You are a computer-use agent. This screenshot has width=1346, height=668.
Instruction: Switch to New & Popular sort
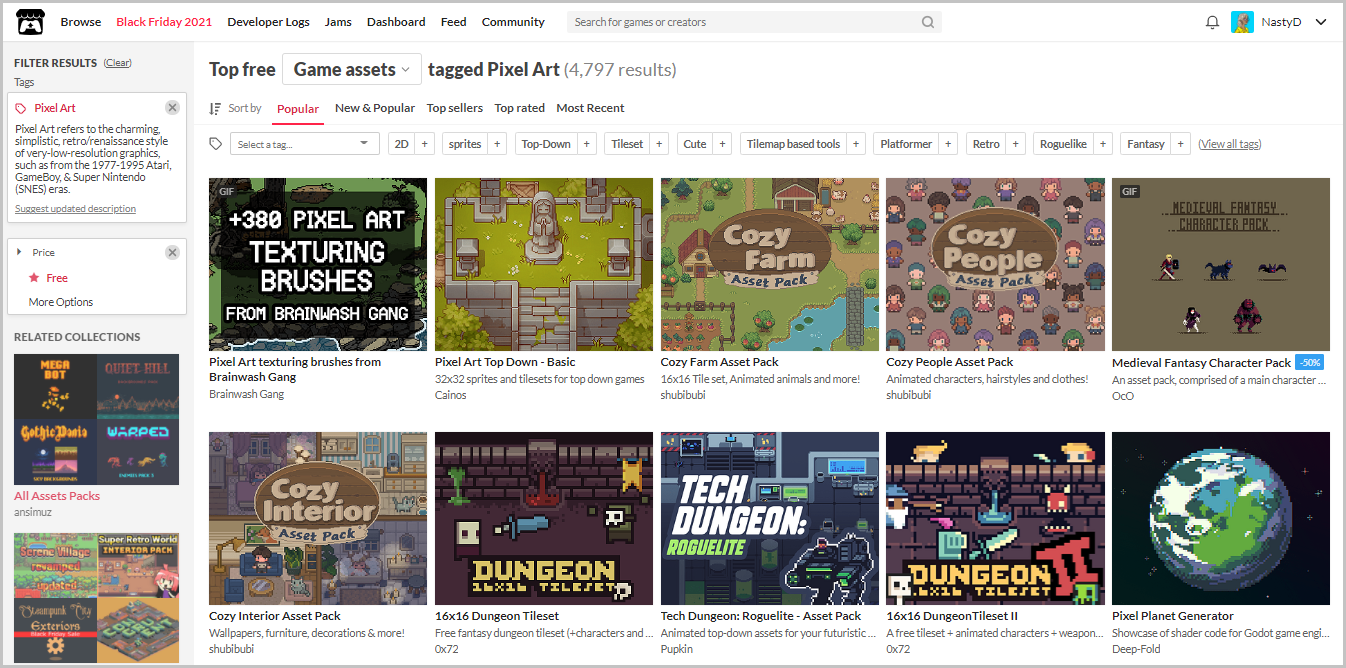(x=375, y=108)
